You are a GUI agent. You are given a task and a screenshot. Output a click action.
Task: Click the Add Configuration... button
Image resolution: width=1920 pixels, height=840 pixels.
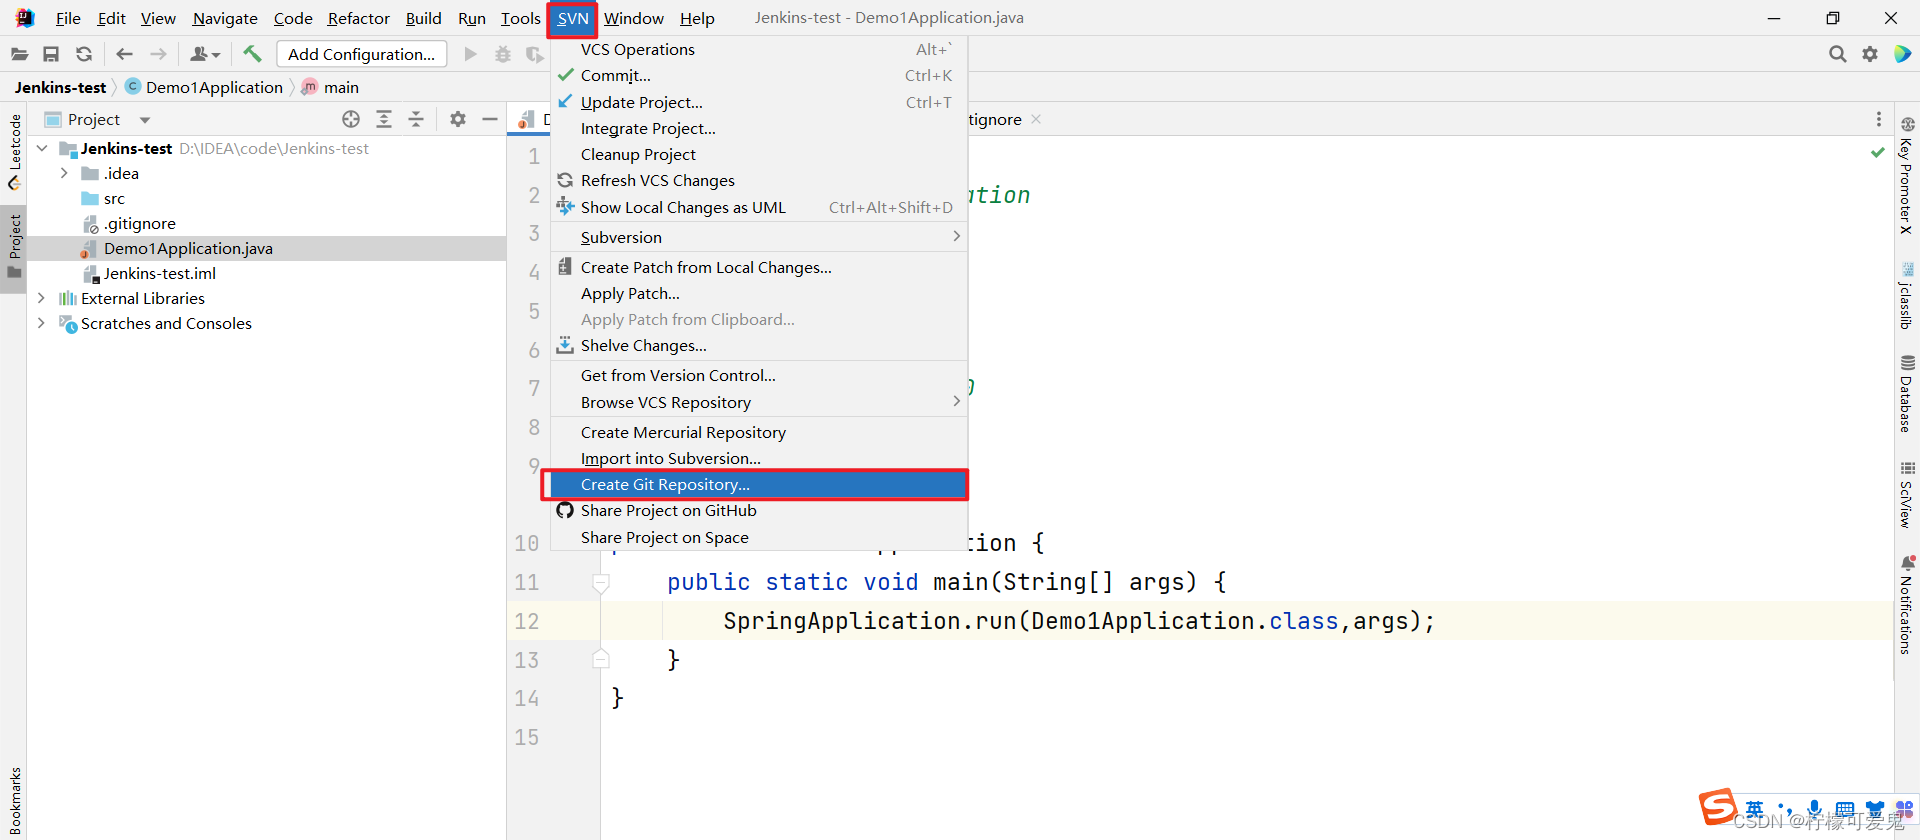click(x=361, y=54)
